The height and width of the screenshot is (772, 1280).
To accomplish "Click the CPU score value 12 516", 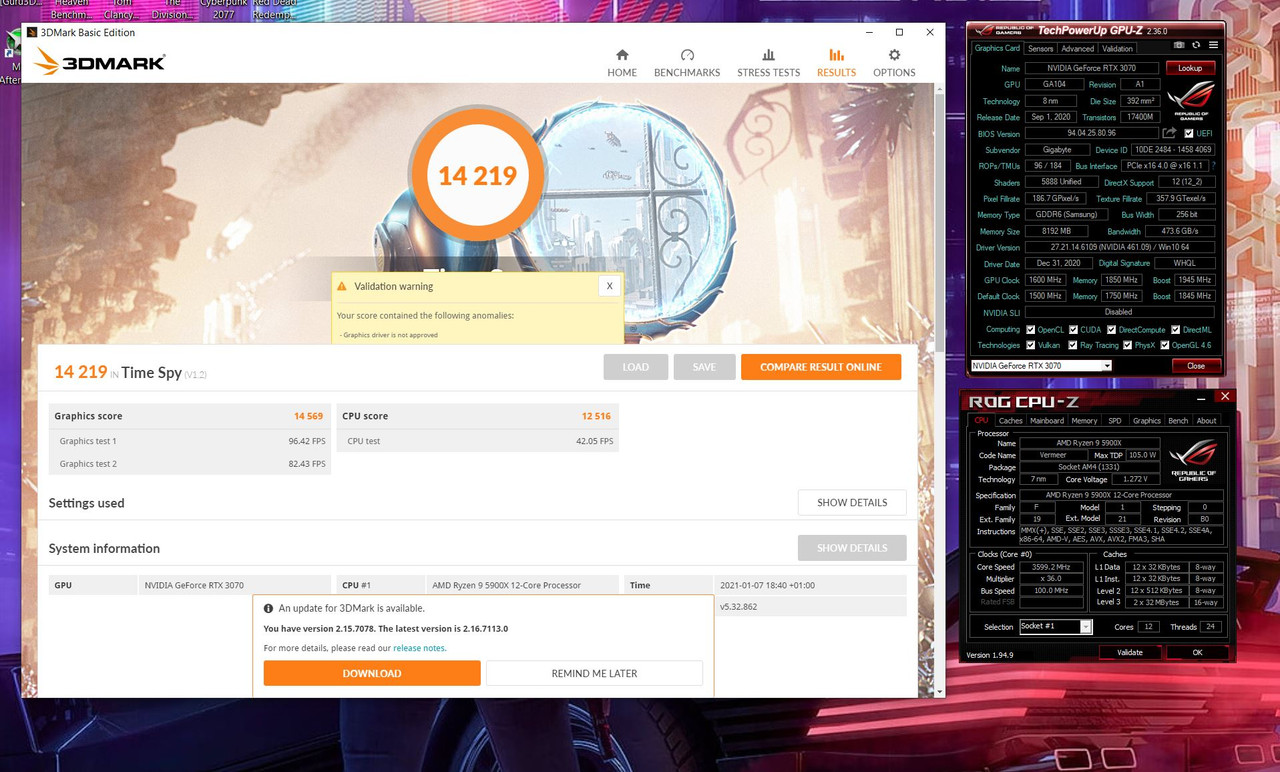I will pos(596,416).
